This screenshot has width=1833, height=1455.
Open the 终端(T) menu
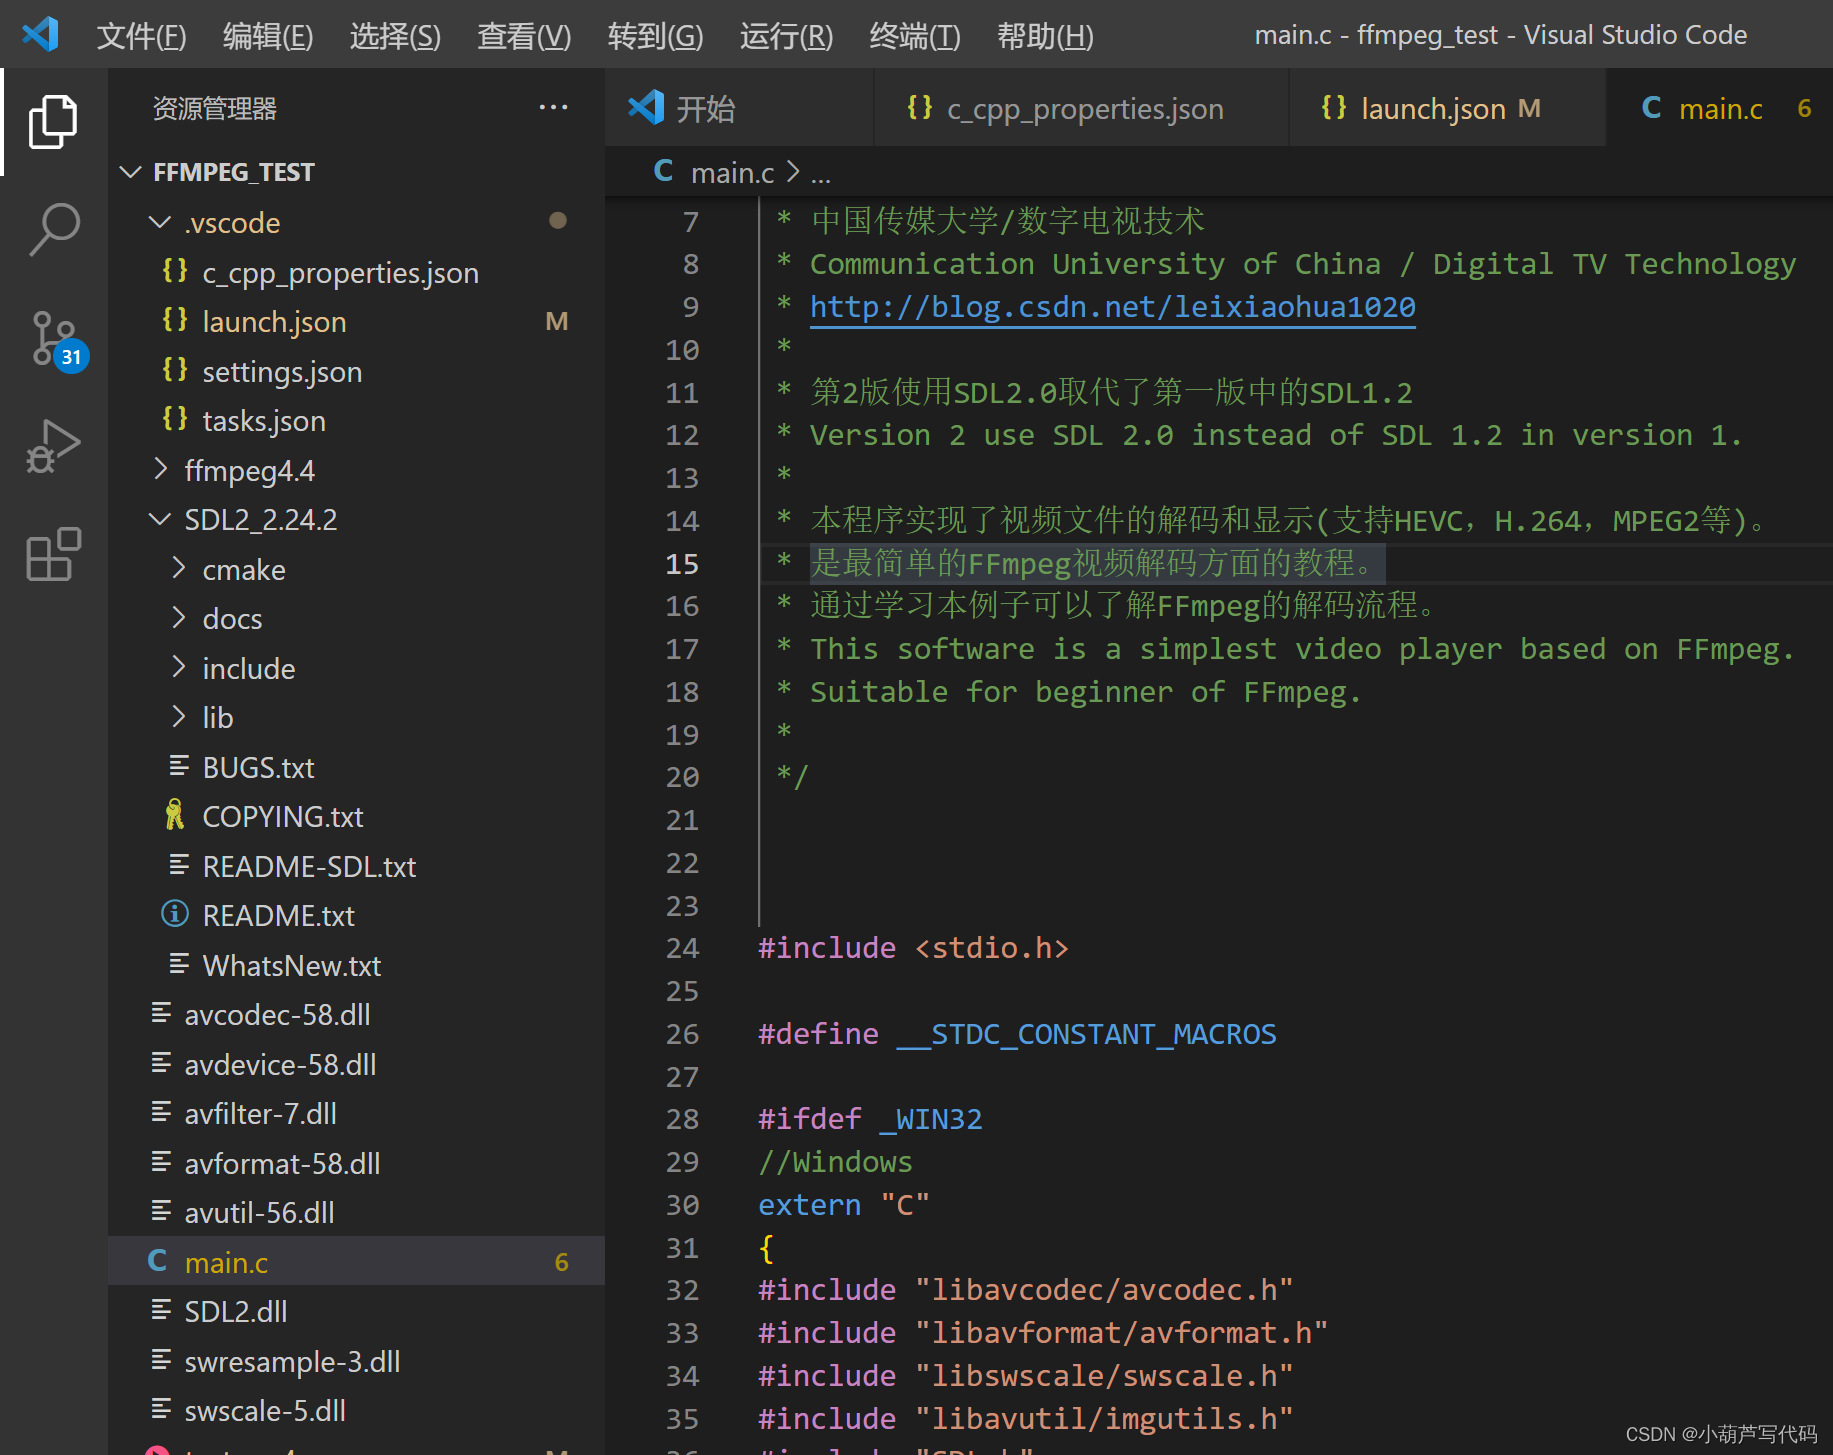[x=914, y=36]
